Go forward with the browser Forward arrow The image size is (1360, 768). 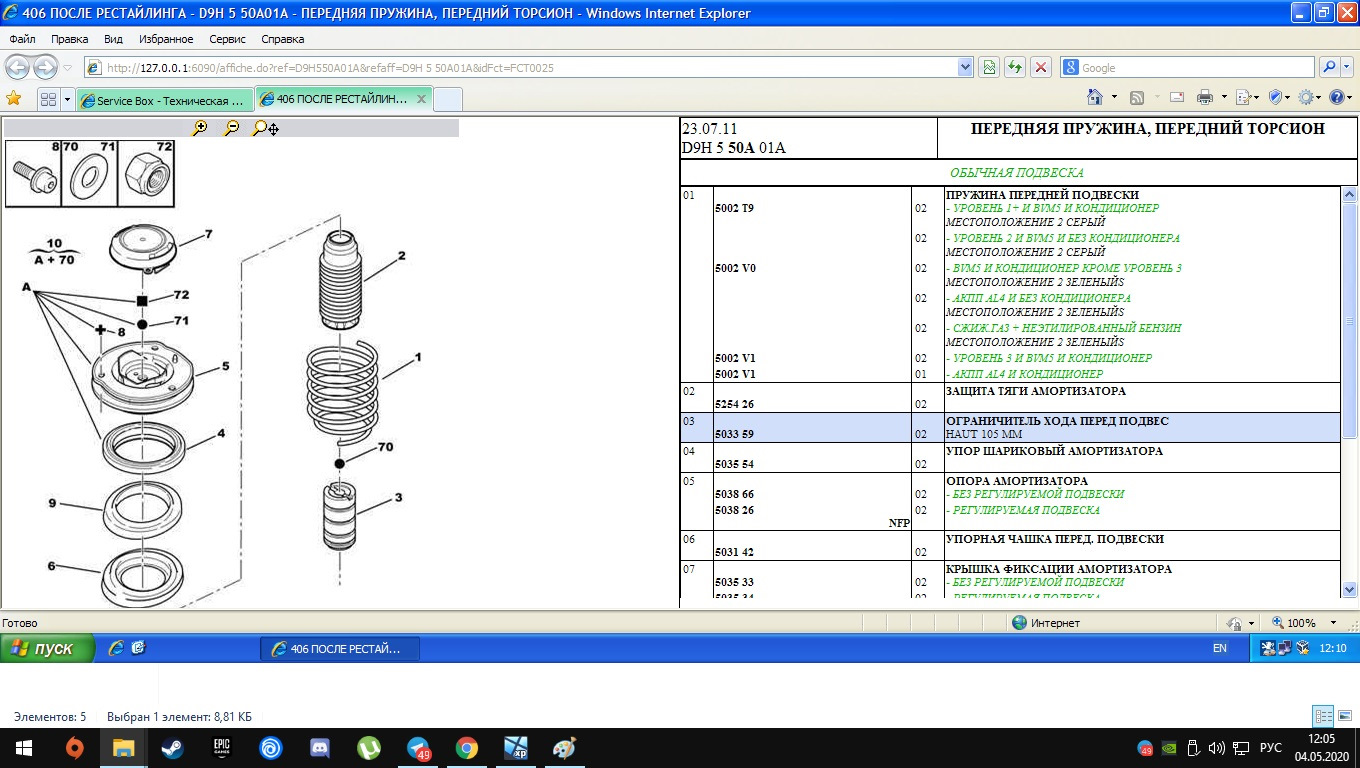click(x=45, y=67)
